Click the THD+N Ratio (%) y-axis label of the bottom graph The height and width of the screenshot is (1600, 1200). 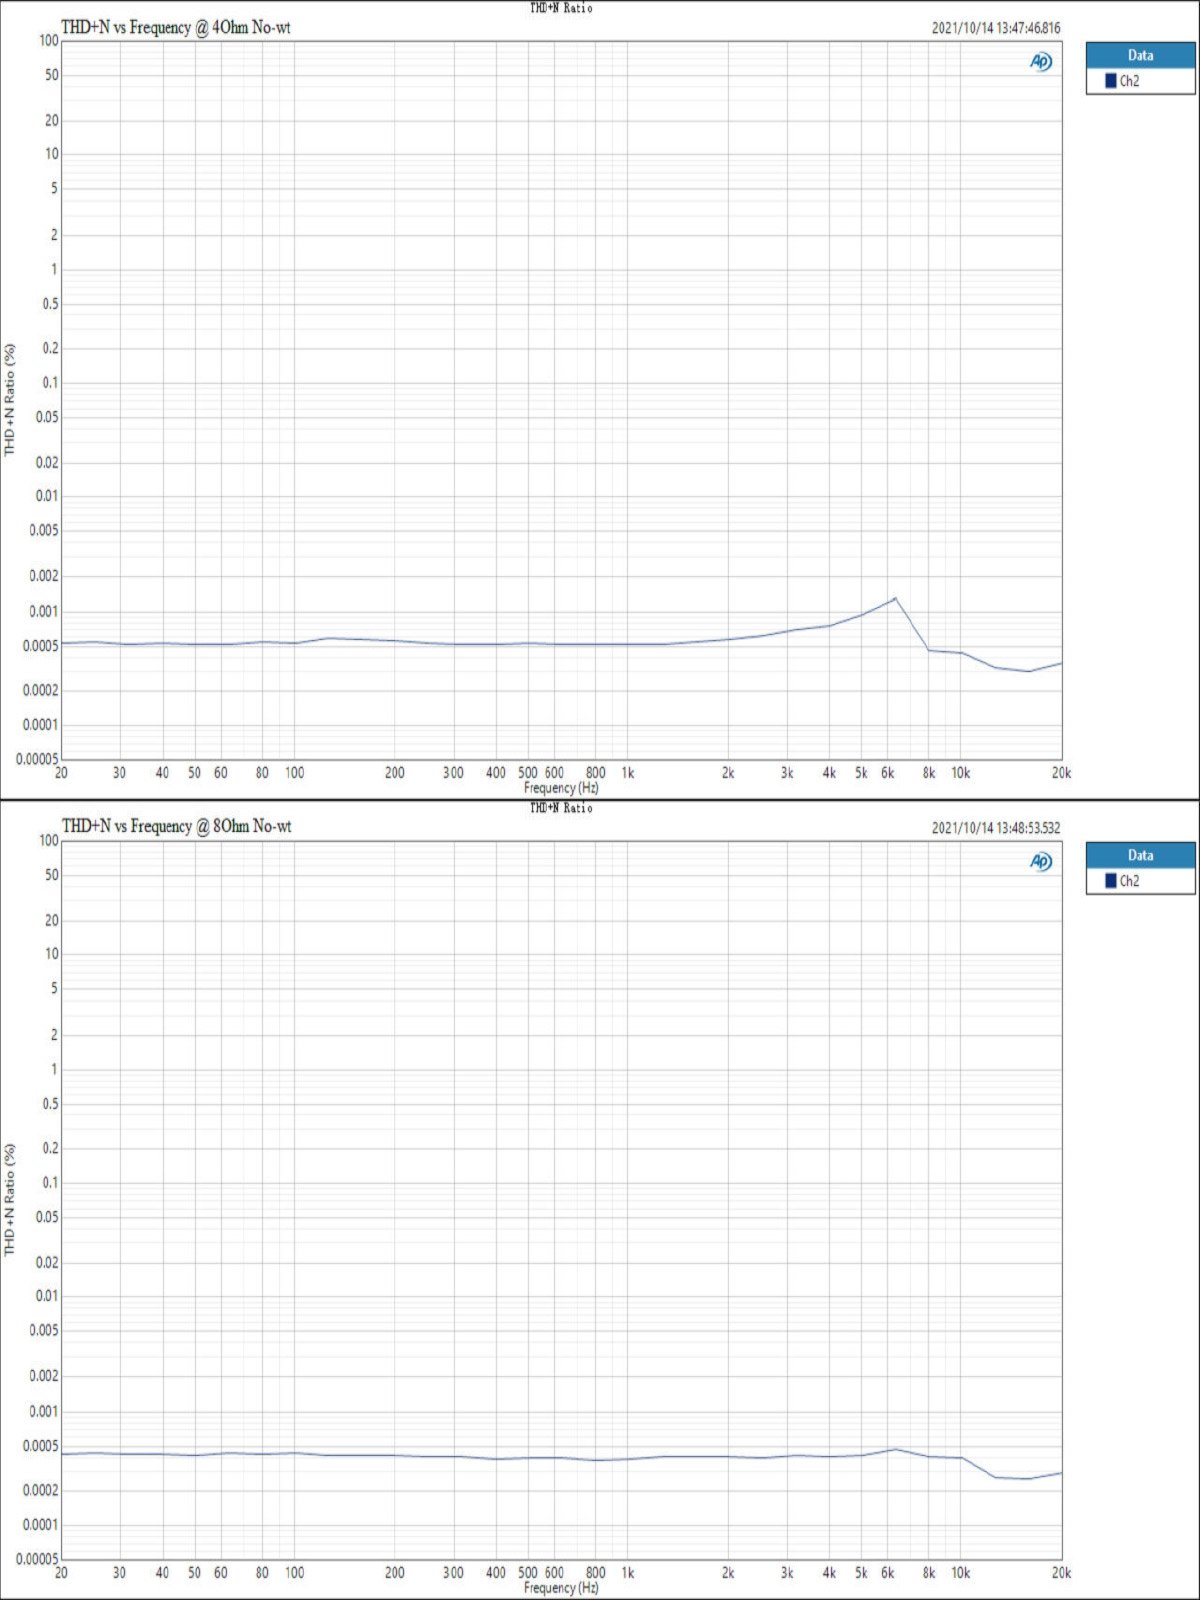[x=10, y=1200]
